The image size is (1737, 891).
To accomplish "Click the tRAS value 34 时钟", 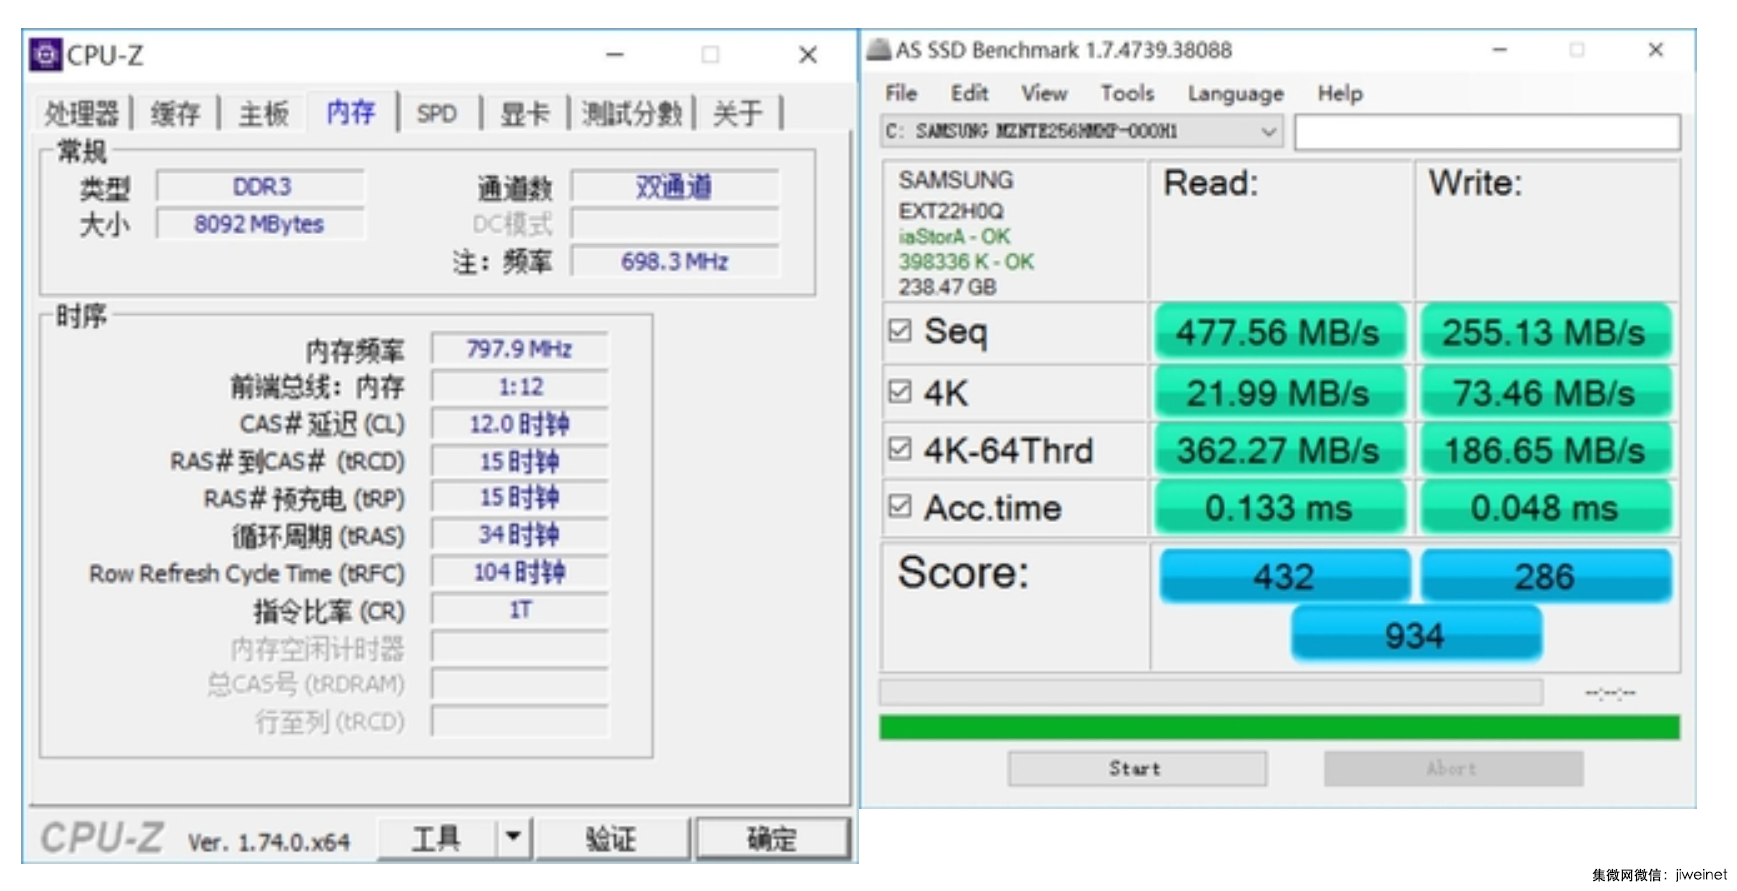I will [x=519, y=535].
